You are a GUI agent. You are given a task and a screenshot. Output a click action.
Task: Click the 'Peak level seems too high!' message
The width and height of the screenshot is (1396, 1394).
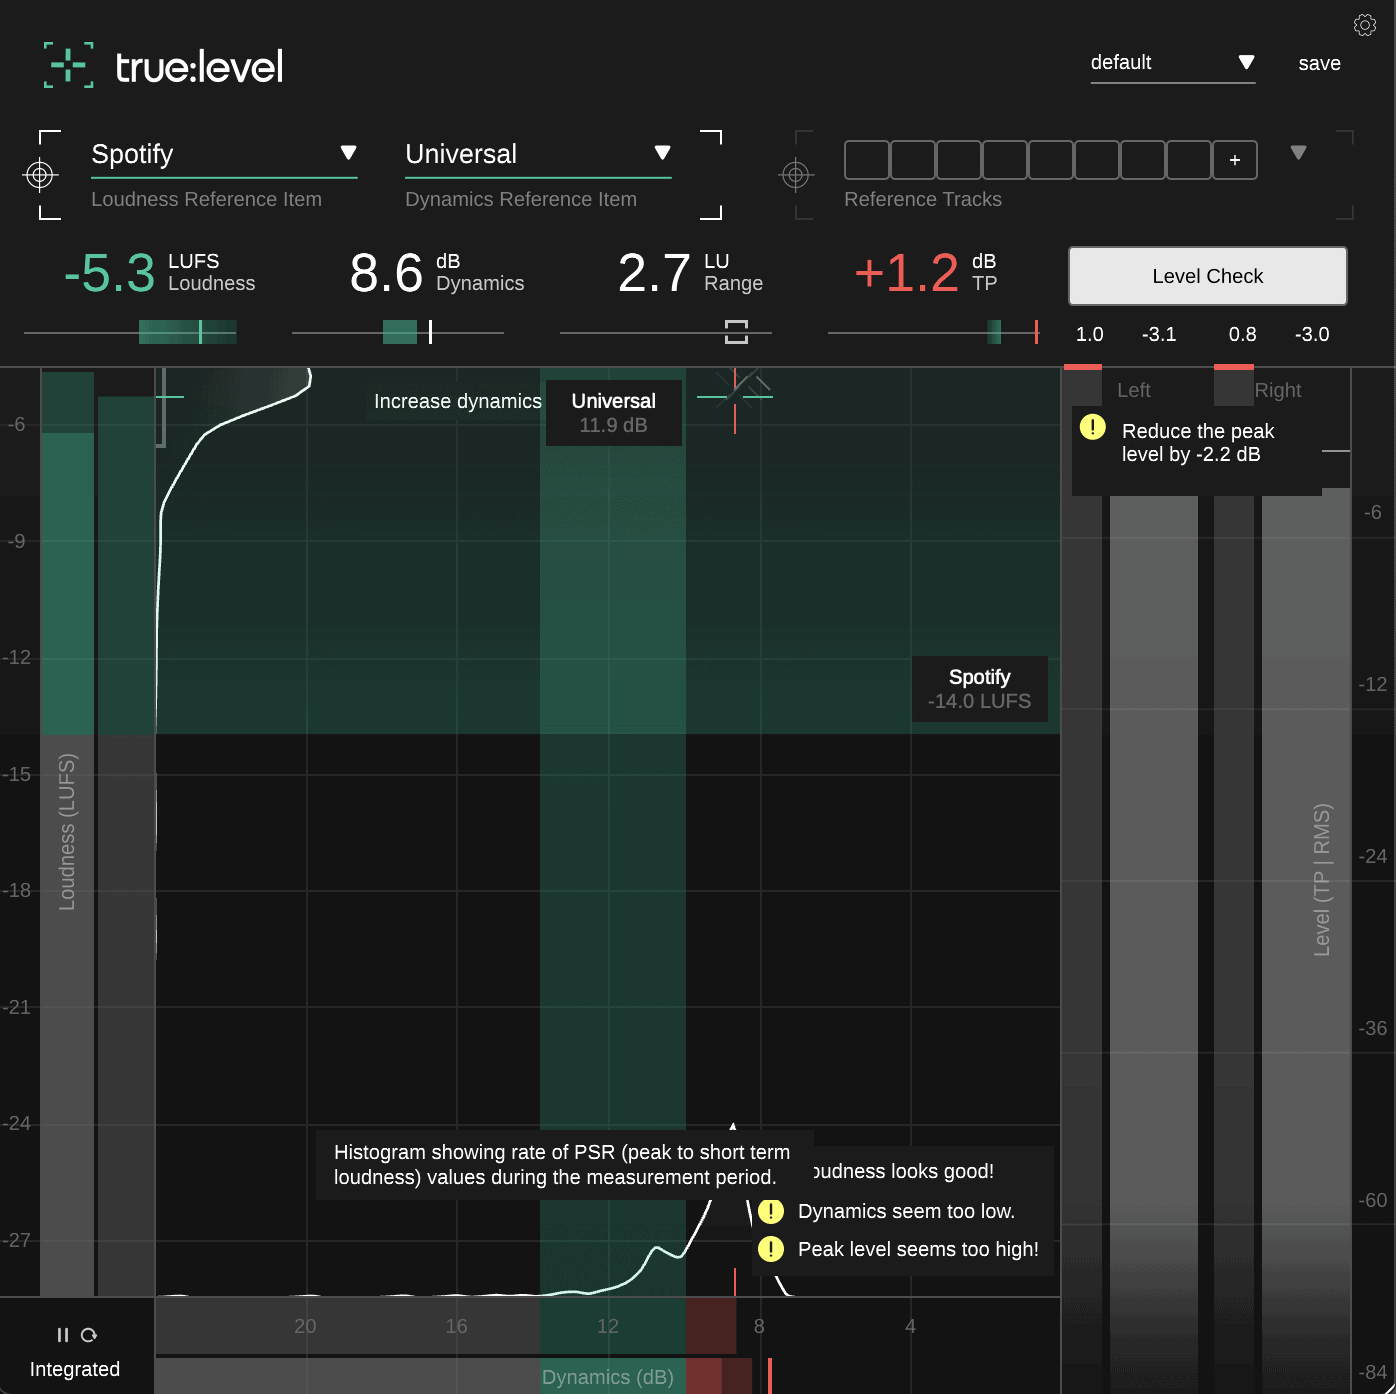point(919,1249)
